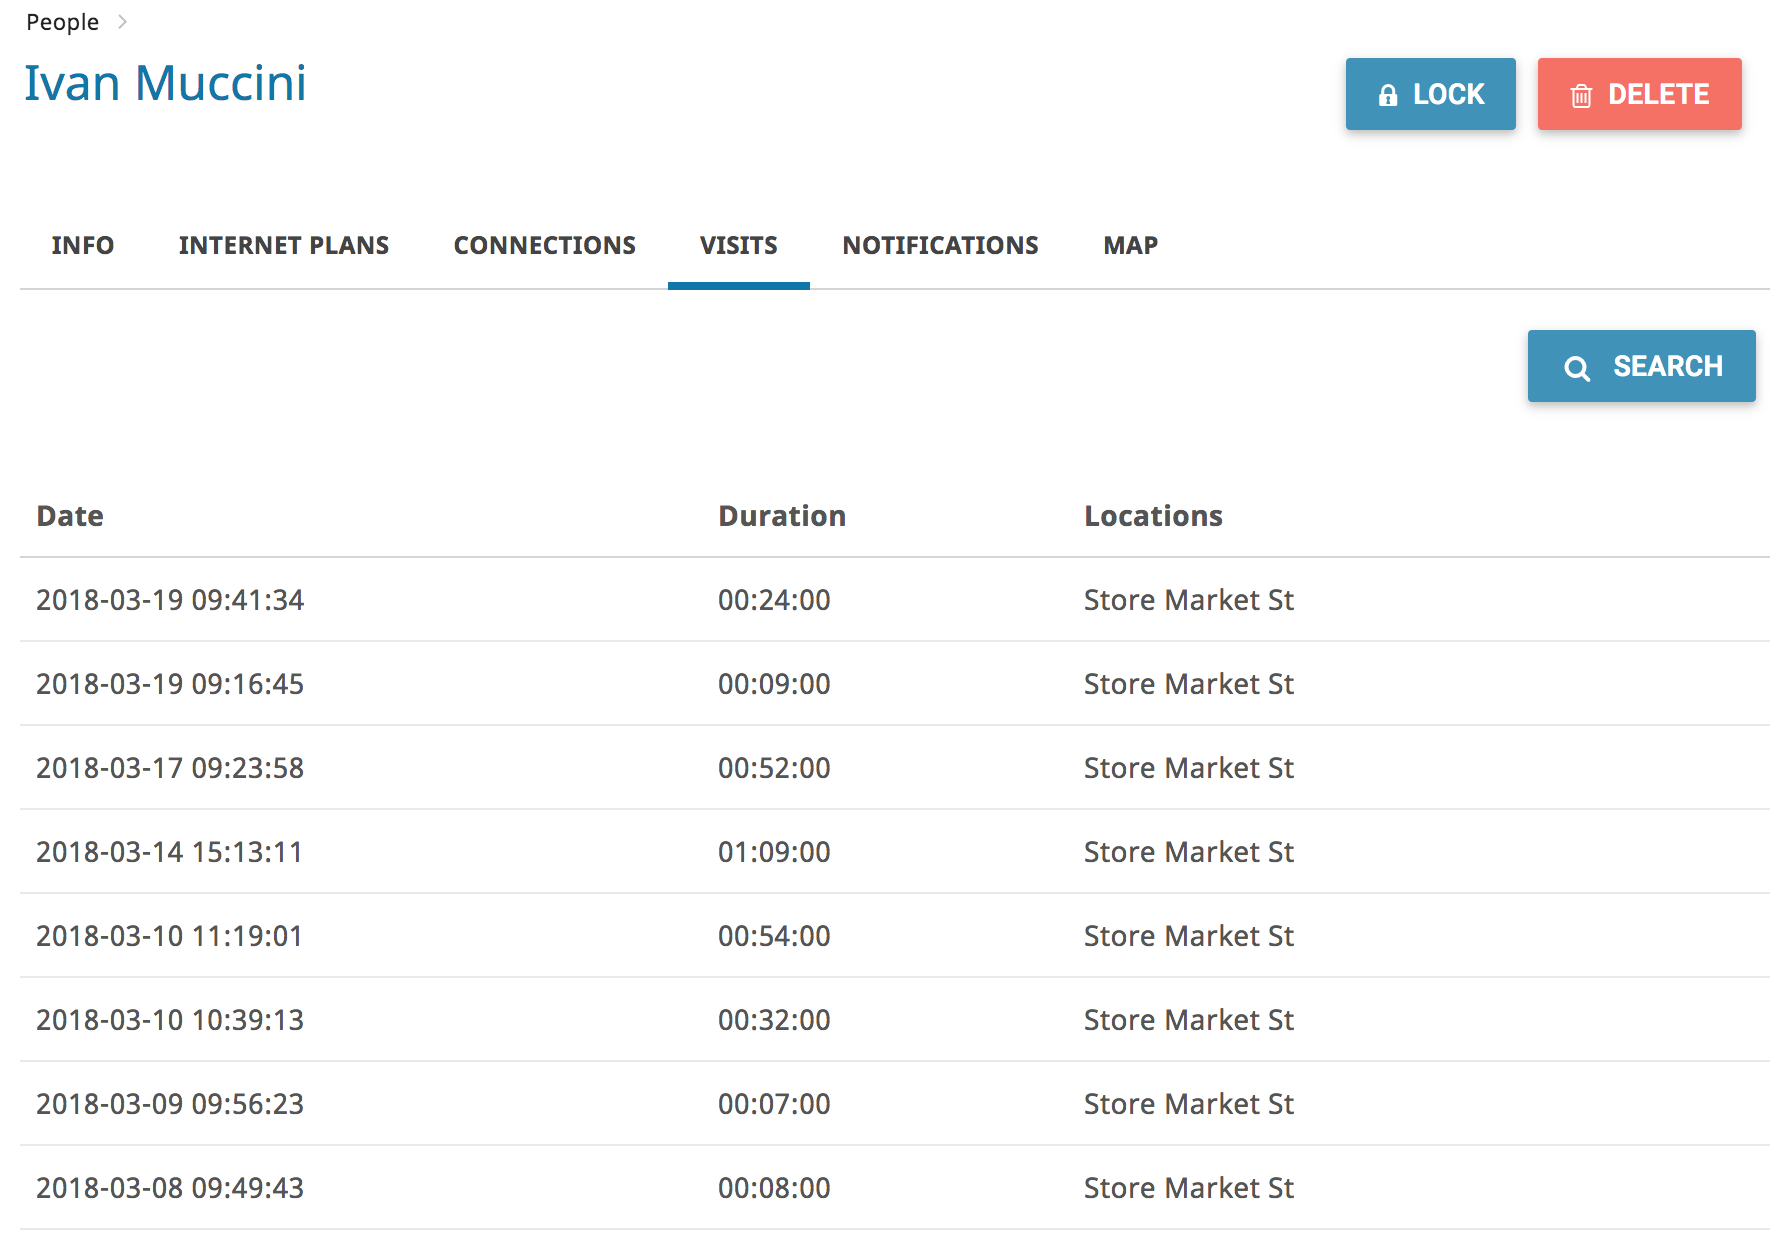Click duration value 00:07:00
The height and width of the screenshot is (1240, 1788).
774,1104
